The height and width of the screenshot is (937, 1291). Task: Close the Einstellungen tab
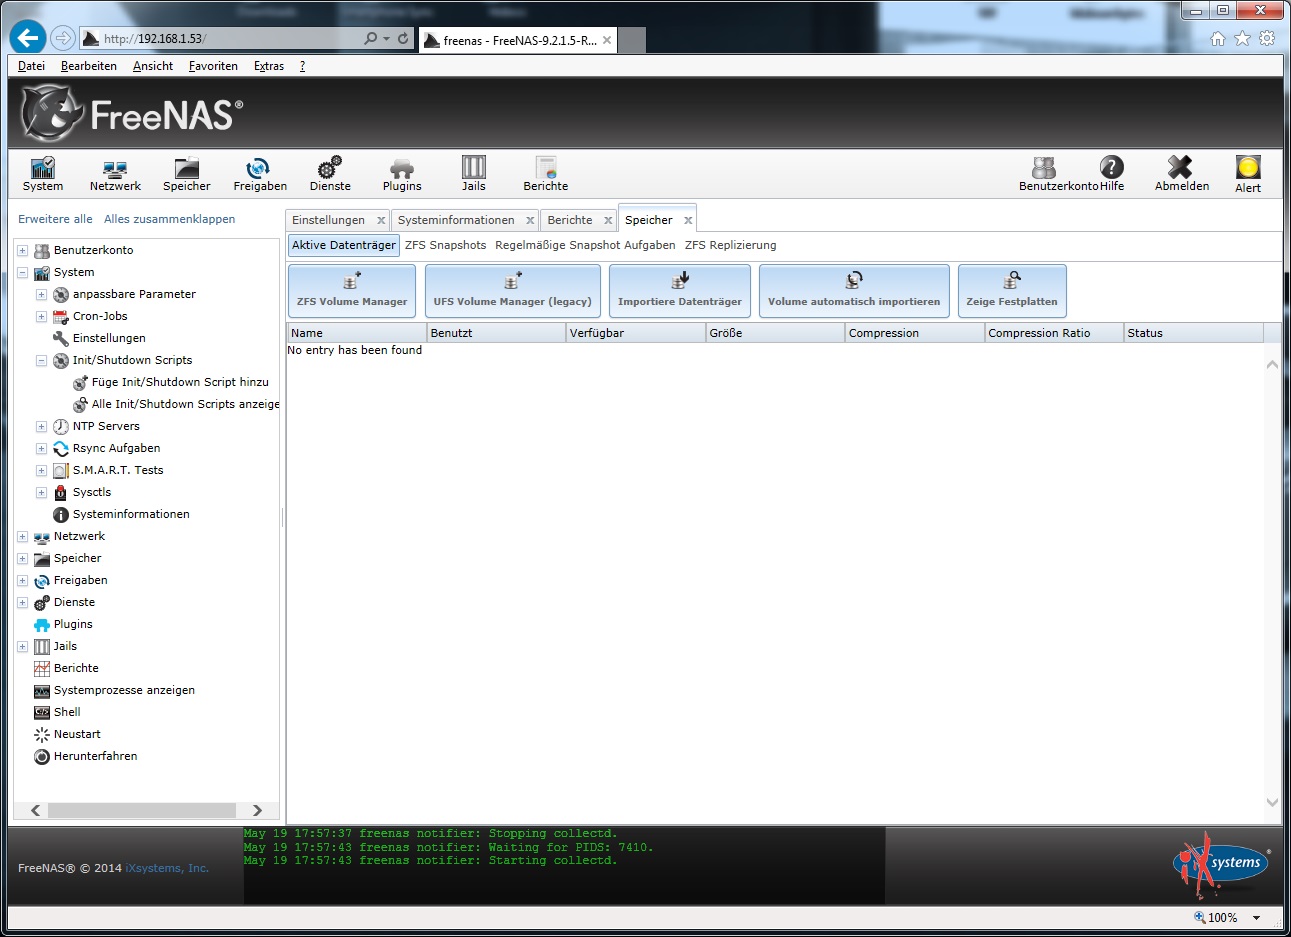click(381, 220)
